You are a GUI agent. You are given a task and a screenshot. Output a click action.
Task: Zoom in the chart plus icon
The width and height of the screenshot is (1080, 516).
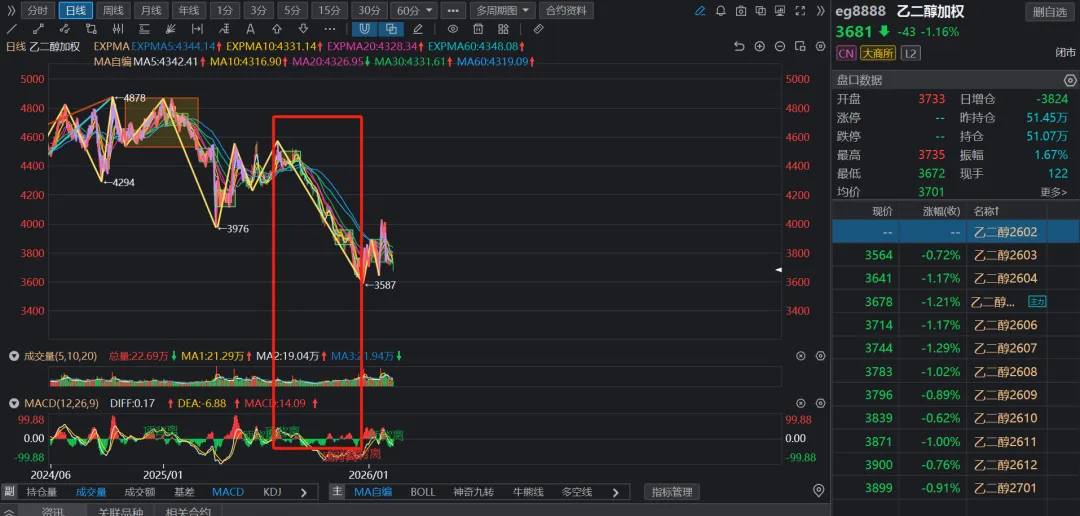click(x=760, y=46)
